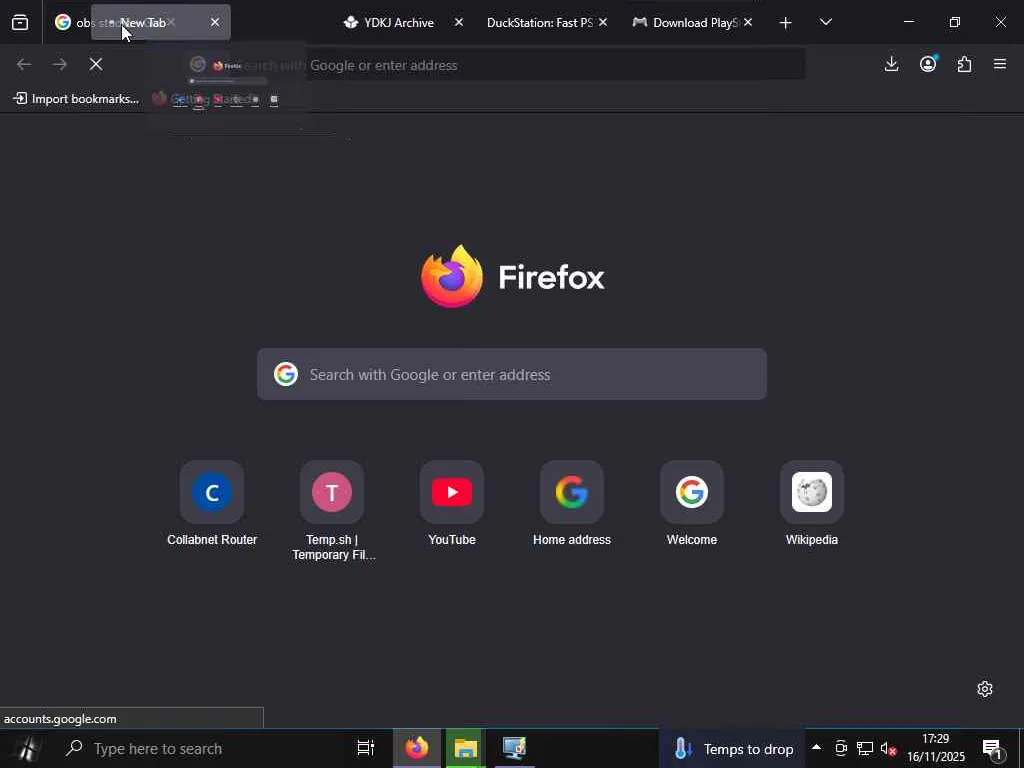Open new tab personalize gear settings
Viewport: 1024px width, 768px height.
pyautogui.click(x=985, y=689)
